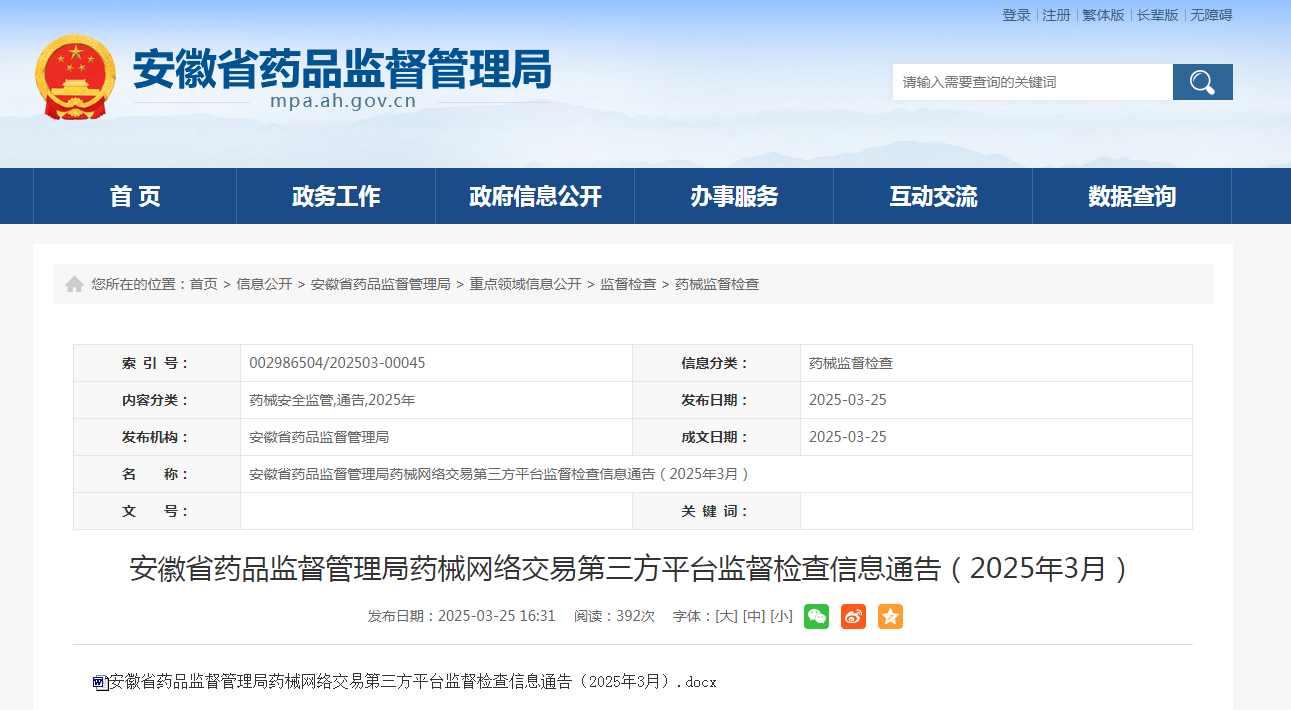The height and width of the screenshot is (710, 1291).
Task: Click the 文号 label cell
Action: click(x=157, y=511)
